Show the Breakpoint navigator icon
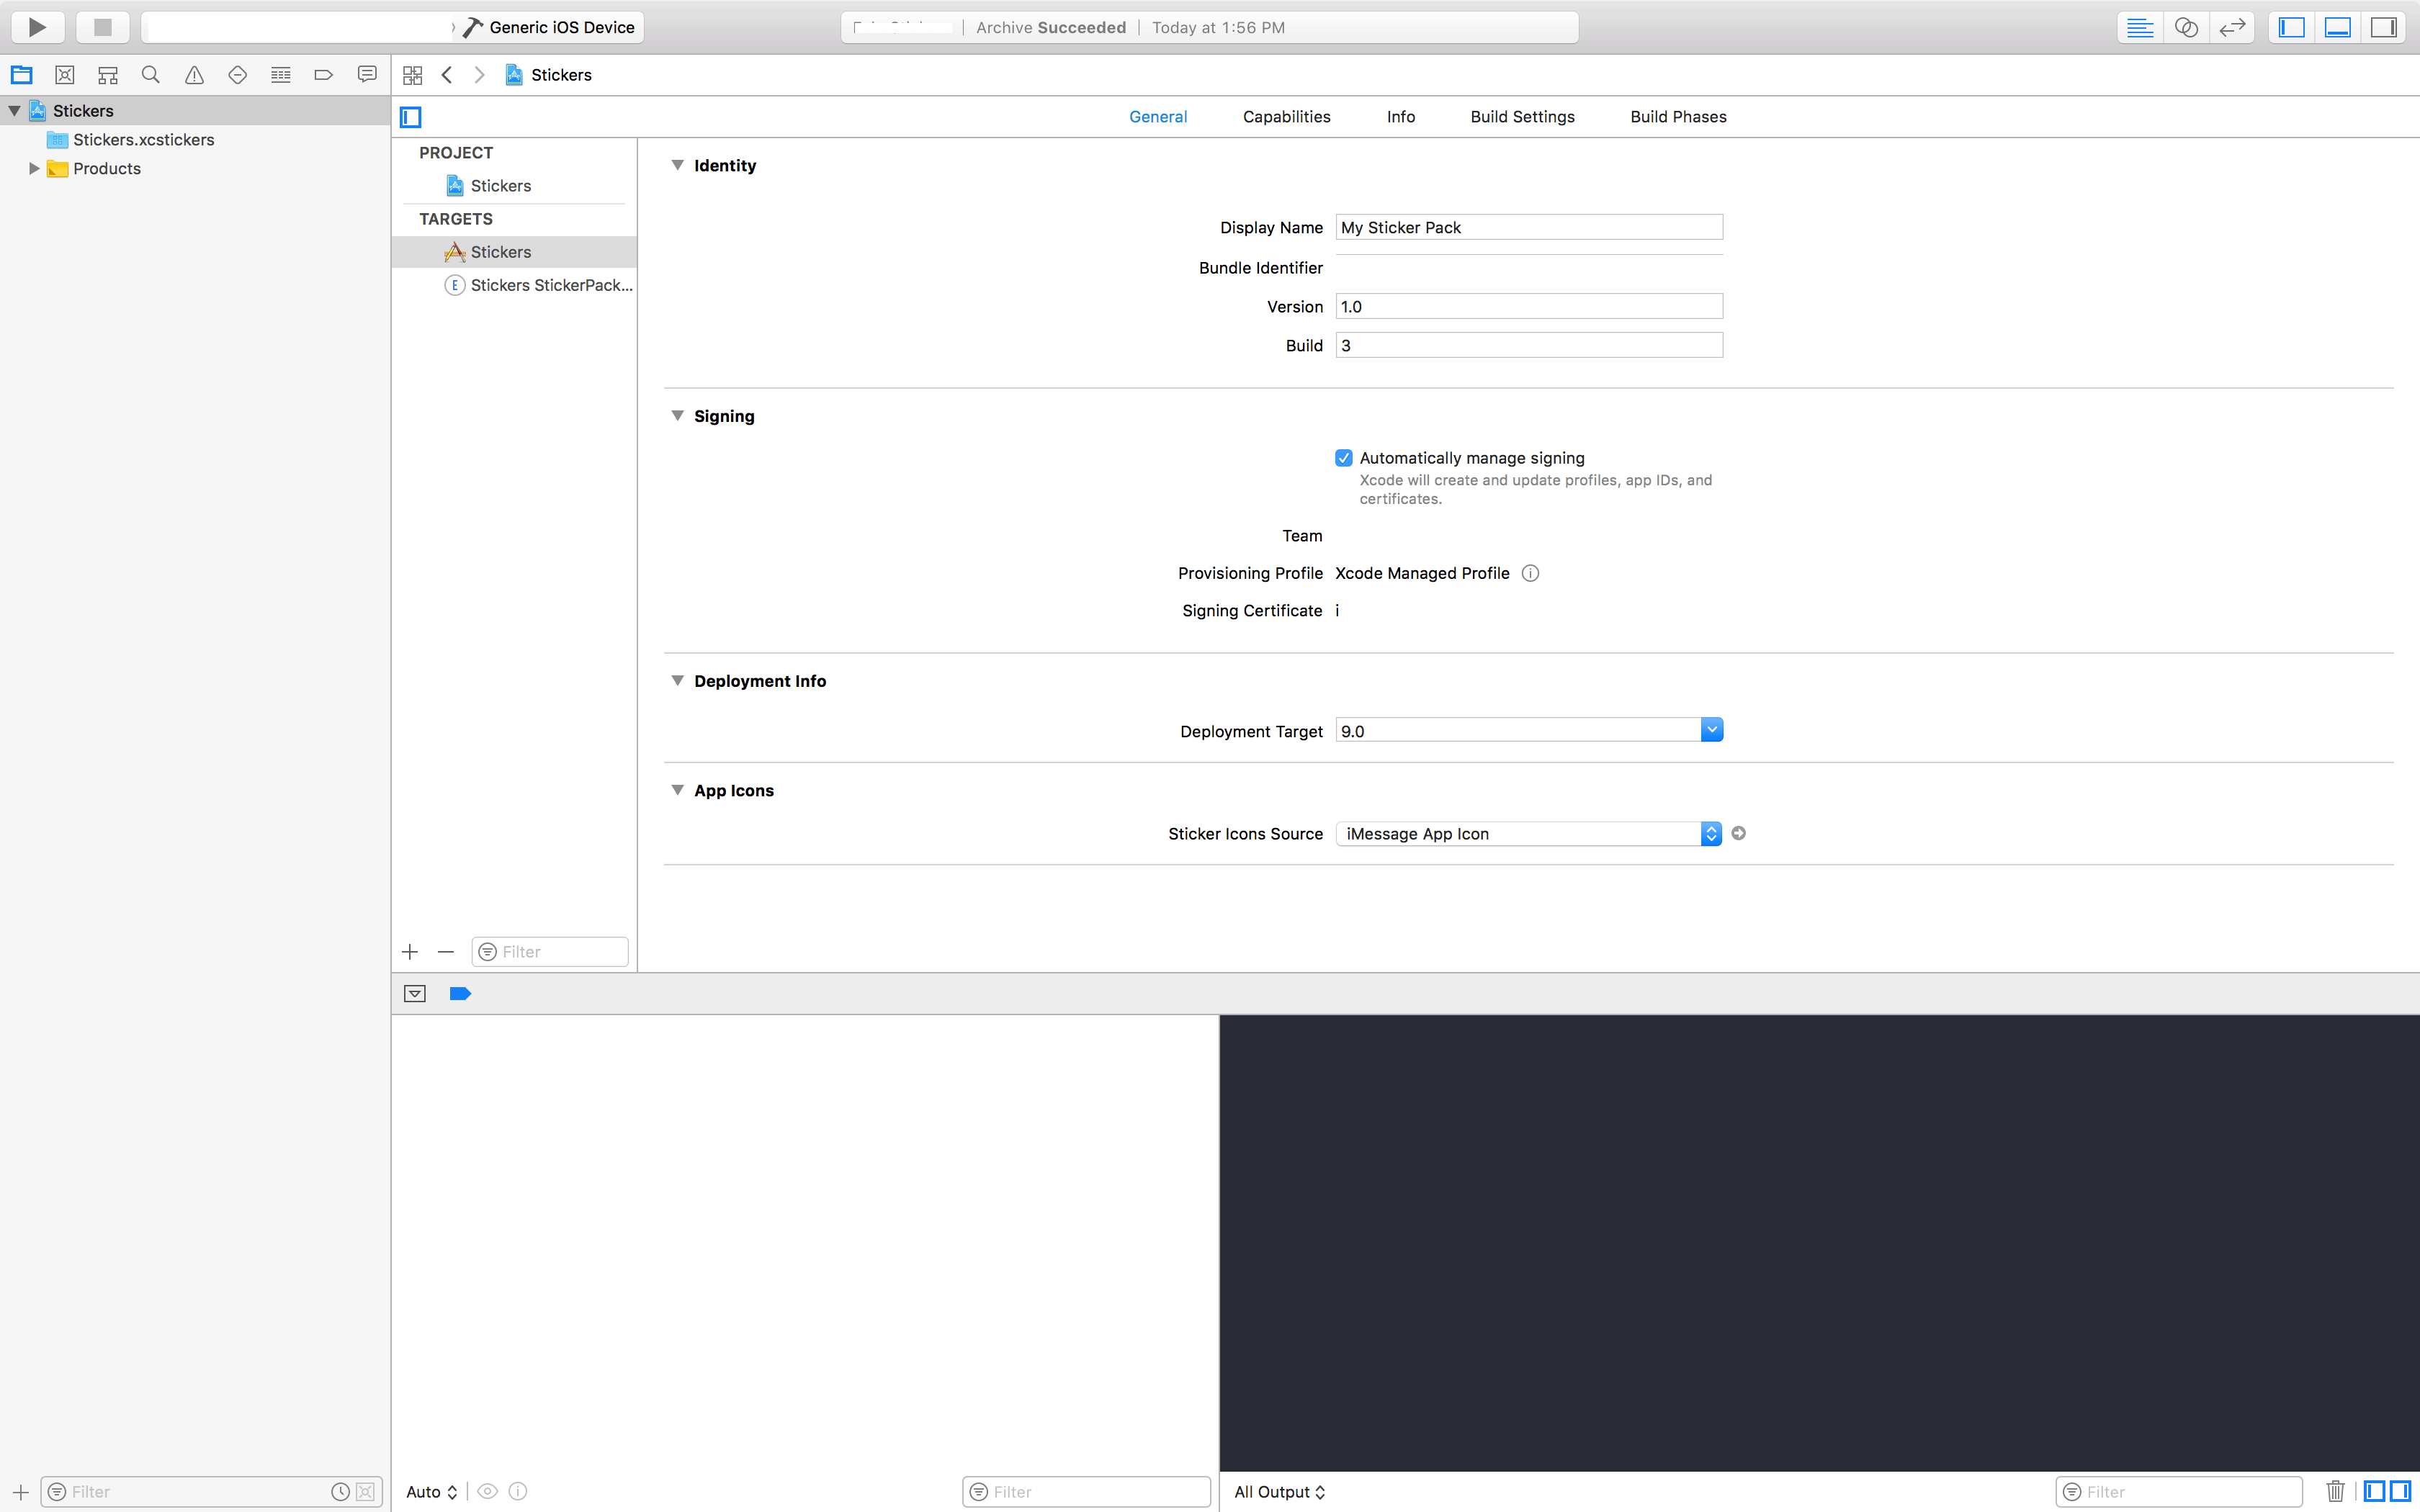Screen dimensions: 2420x1512 click(323, 75)
